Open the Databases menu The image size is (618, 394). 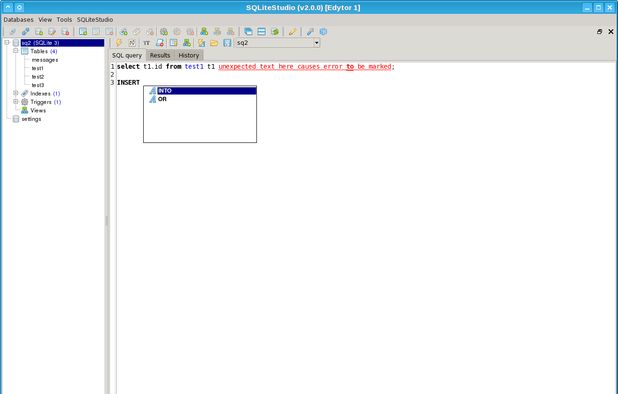pos(19,19)
